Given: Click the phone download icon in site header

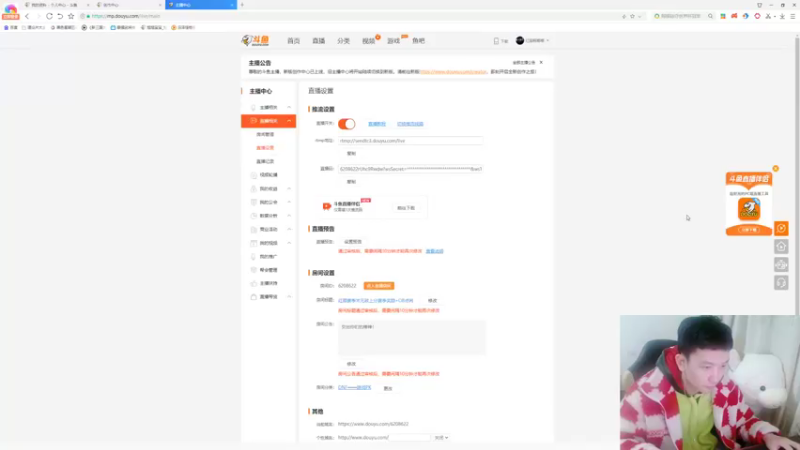Looking at the screenshot, I should [x=496, y=41].
